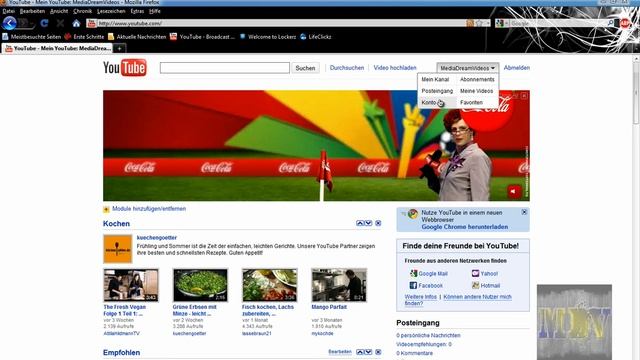Open The Fresh Vegan video thumbnail
640x360 pixels.
(131, 285)
